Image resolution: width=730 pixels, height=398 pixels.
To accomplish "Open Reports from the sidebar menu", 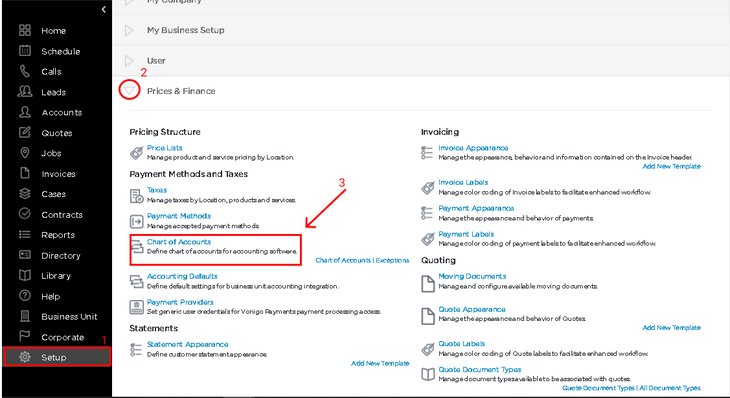I will pyautogui.click(x=58, y=235).
